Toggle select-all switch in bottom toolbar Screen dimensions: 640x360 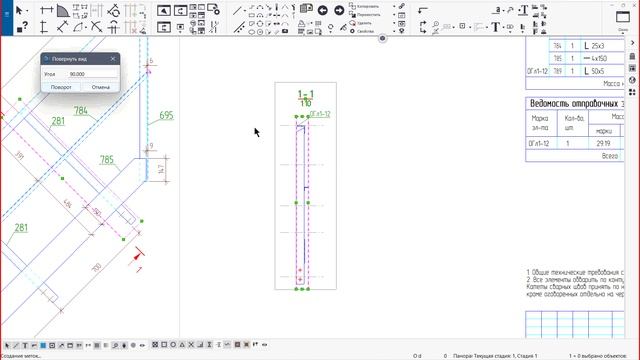(x=7, y=345)
